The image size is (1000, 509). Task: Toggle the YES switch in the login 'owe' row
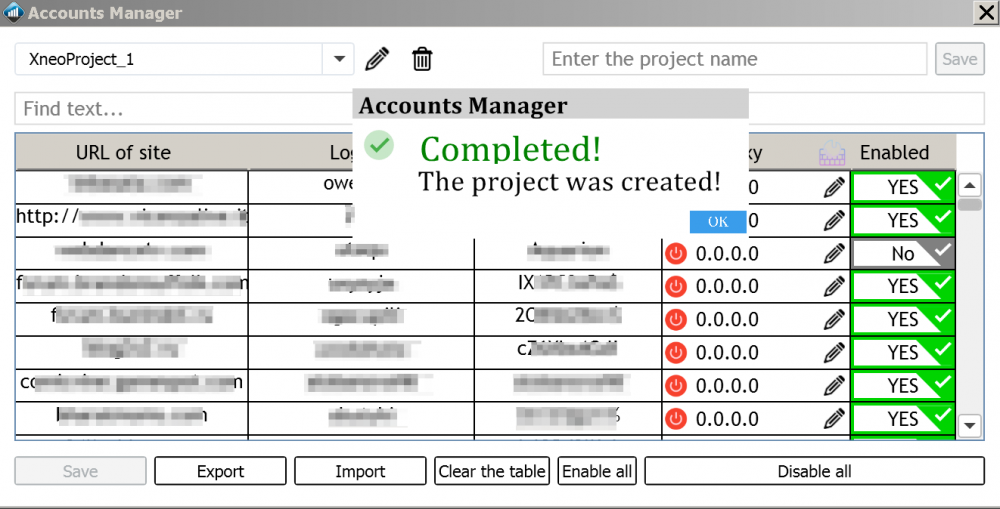point(903,188)
